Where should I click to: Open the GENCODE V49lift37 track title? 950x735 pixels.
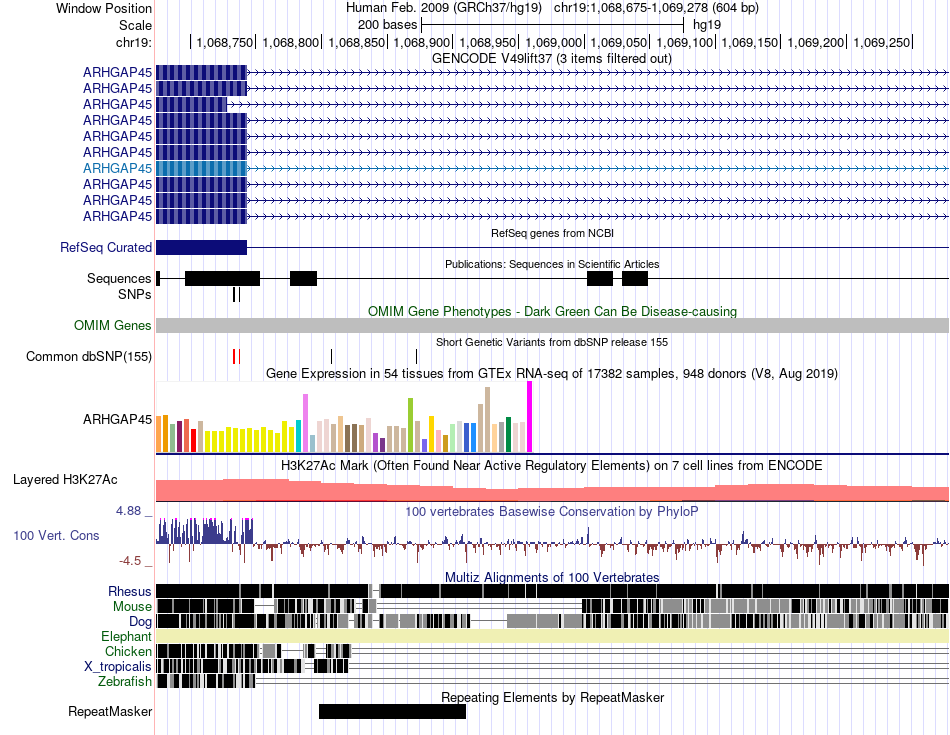551,59
